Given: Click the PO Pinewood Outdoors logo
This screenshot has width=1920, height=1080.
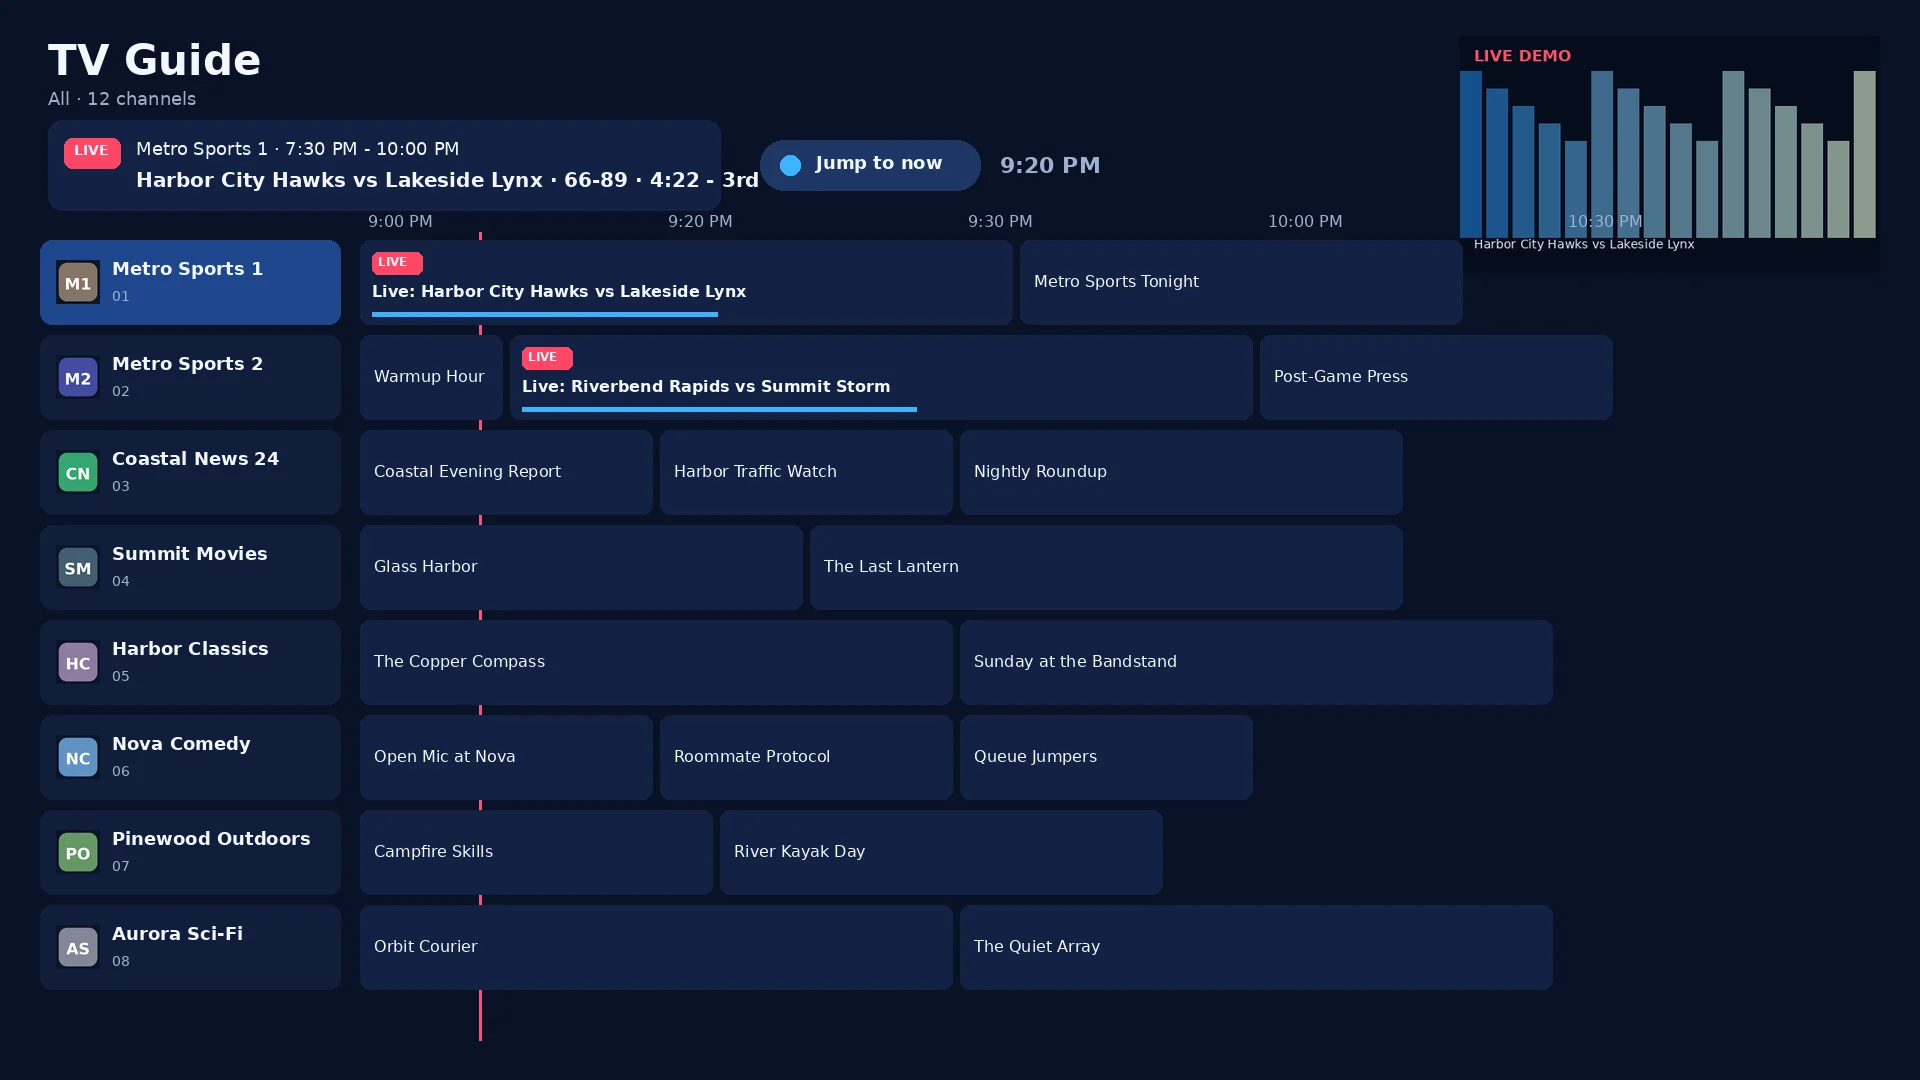Looking at the screenshot, I should click(x=78, y=852).
